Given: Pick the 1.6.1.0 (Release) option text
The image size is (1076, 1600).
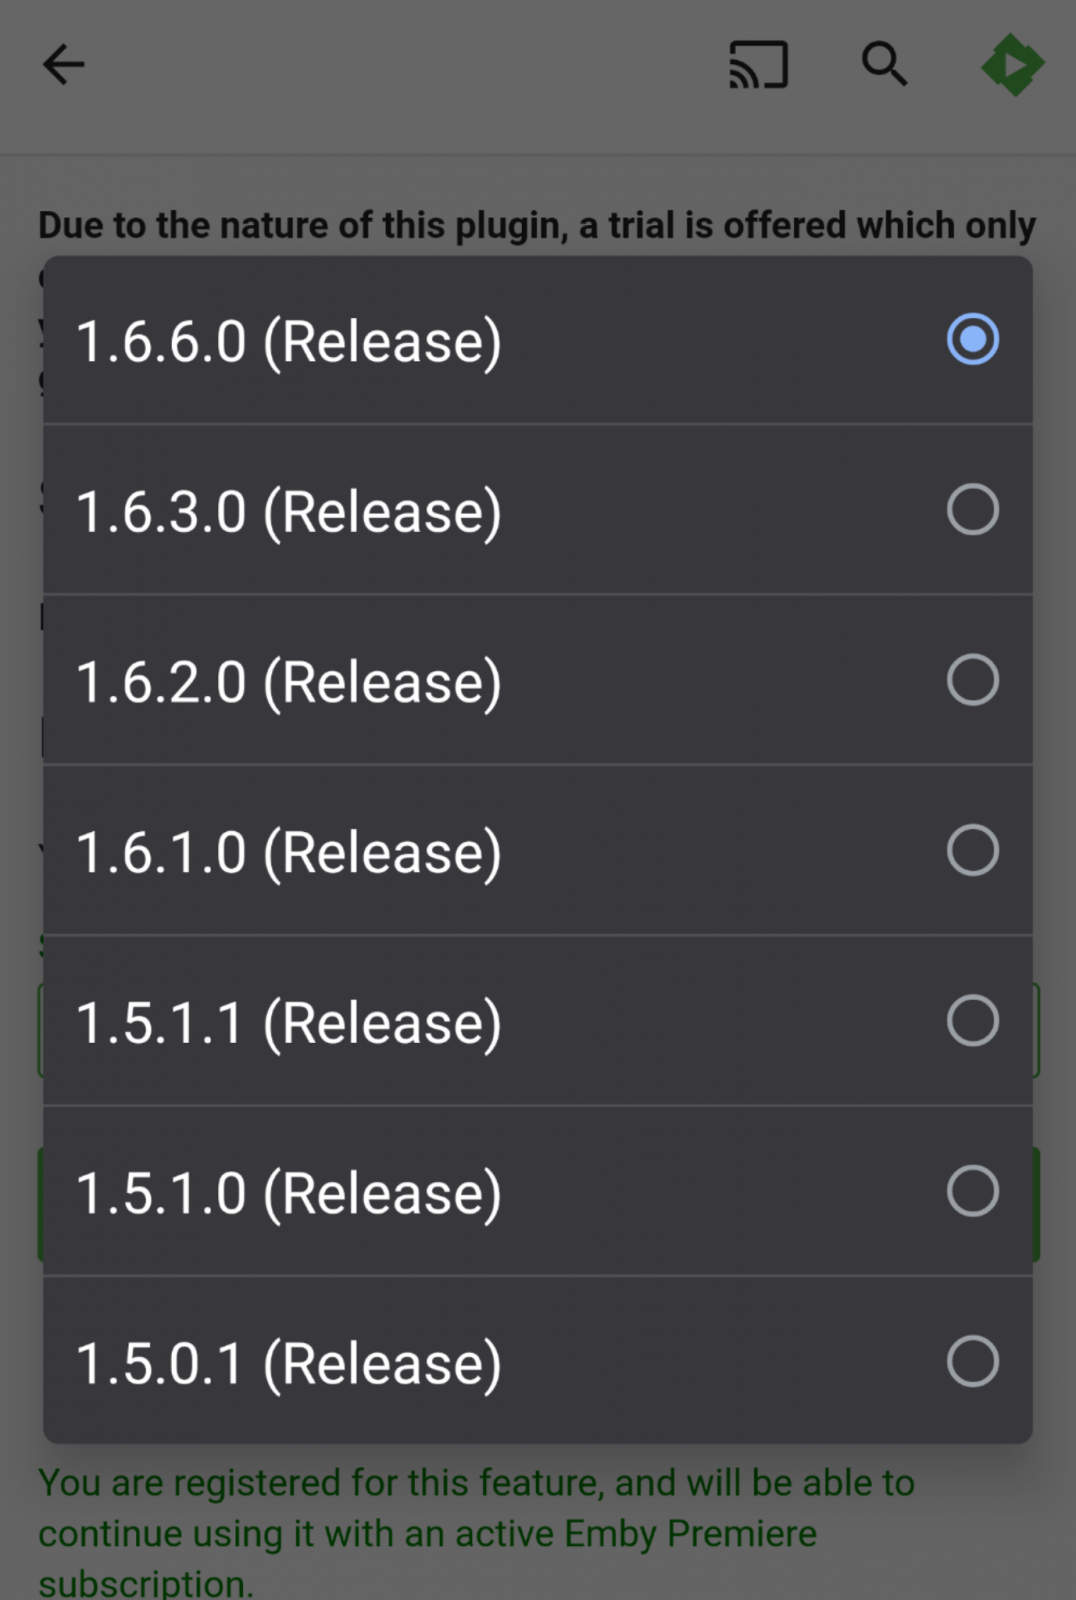Looking at the screenshot, I should 289,853.
